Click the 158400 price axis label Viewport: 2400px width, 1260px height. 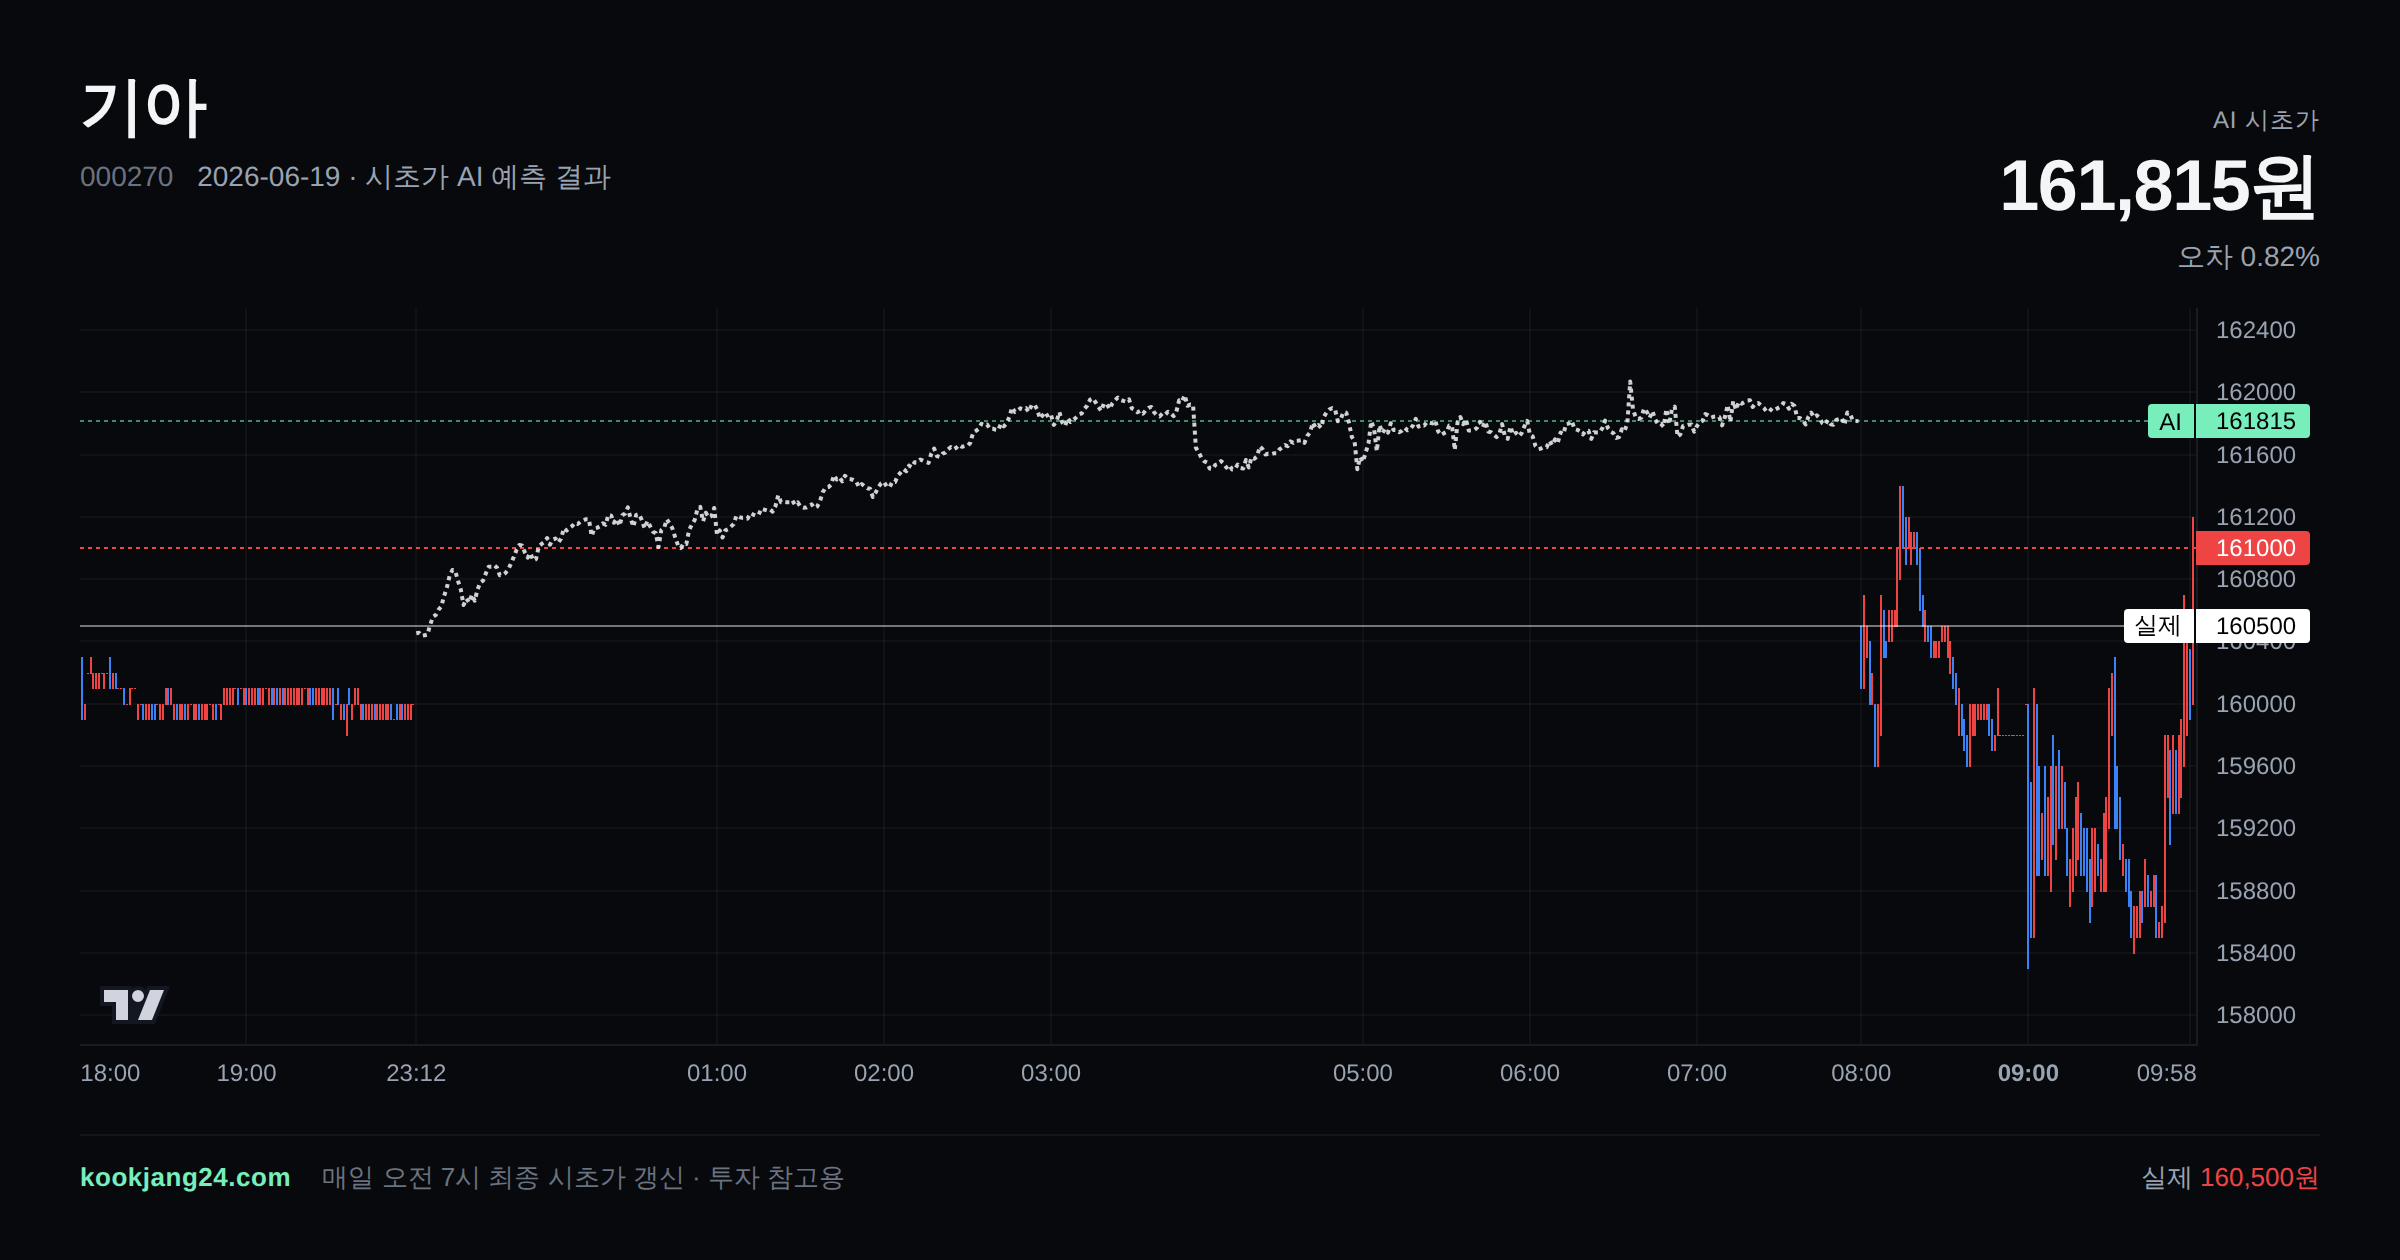[2256, 953]
